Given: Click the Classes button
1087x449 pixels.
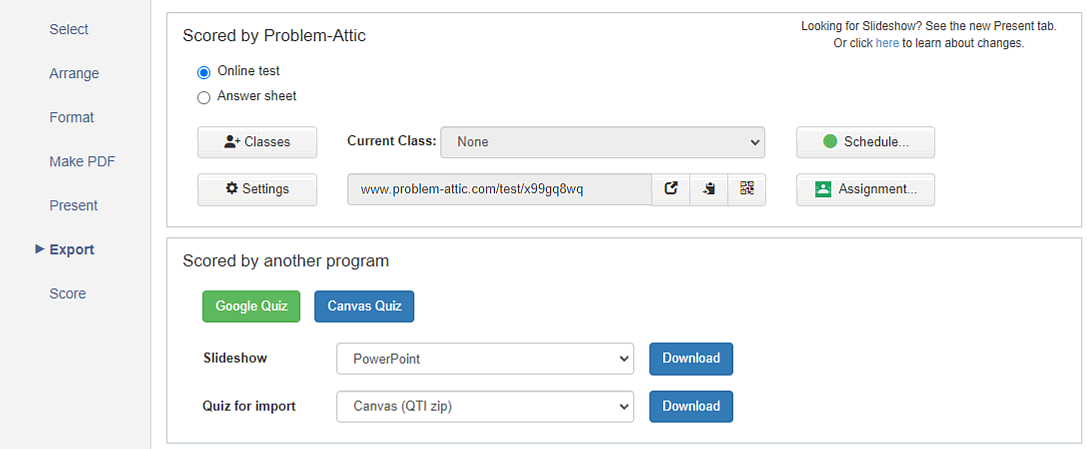Looking at the screenshot, I should (257, 142).
